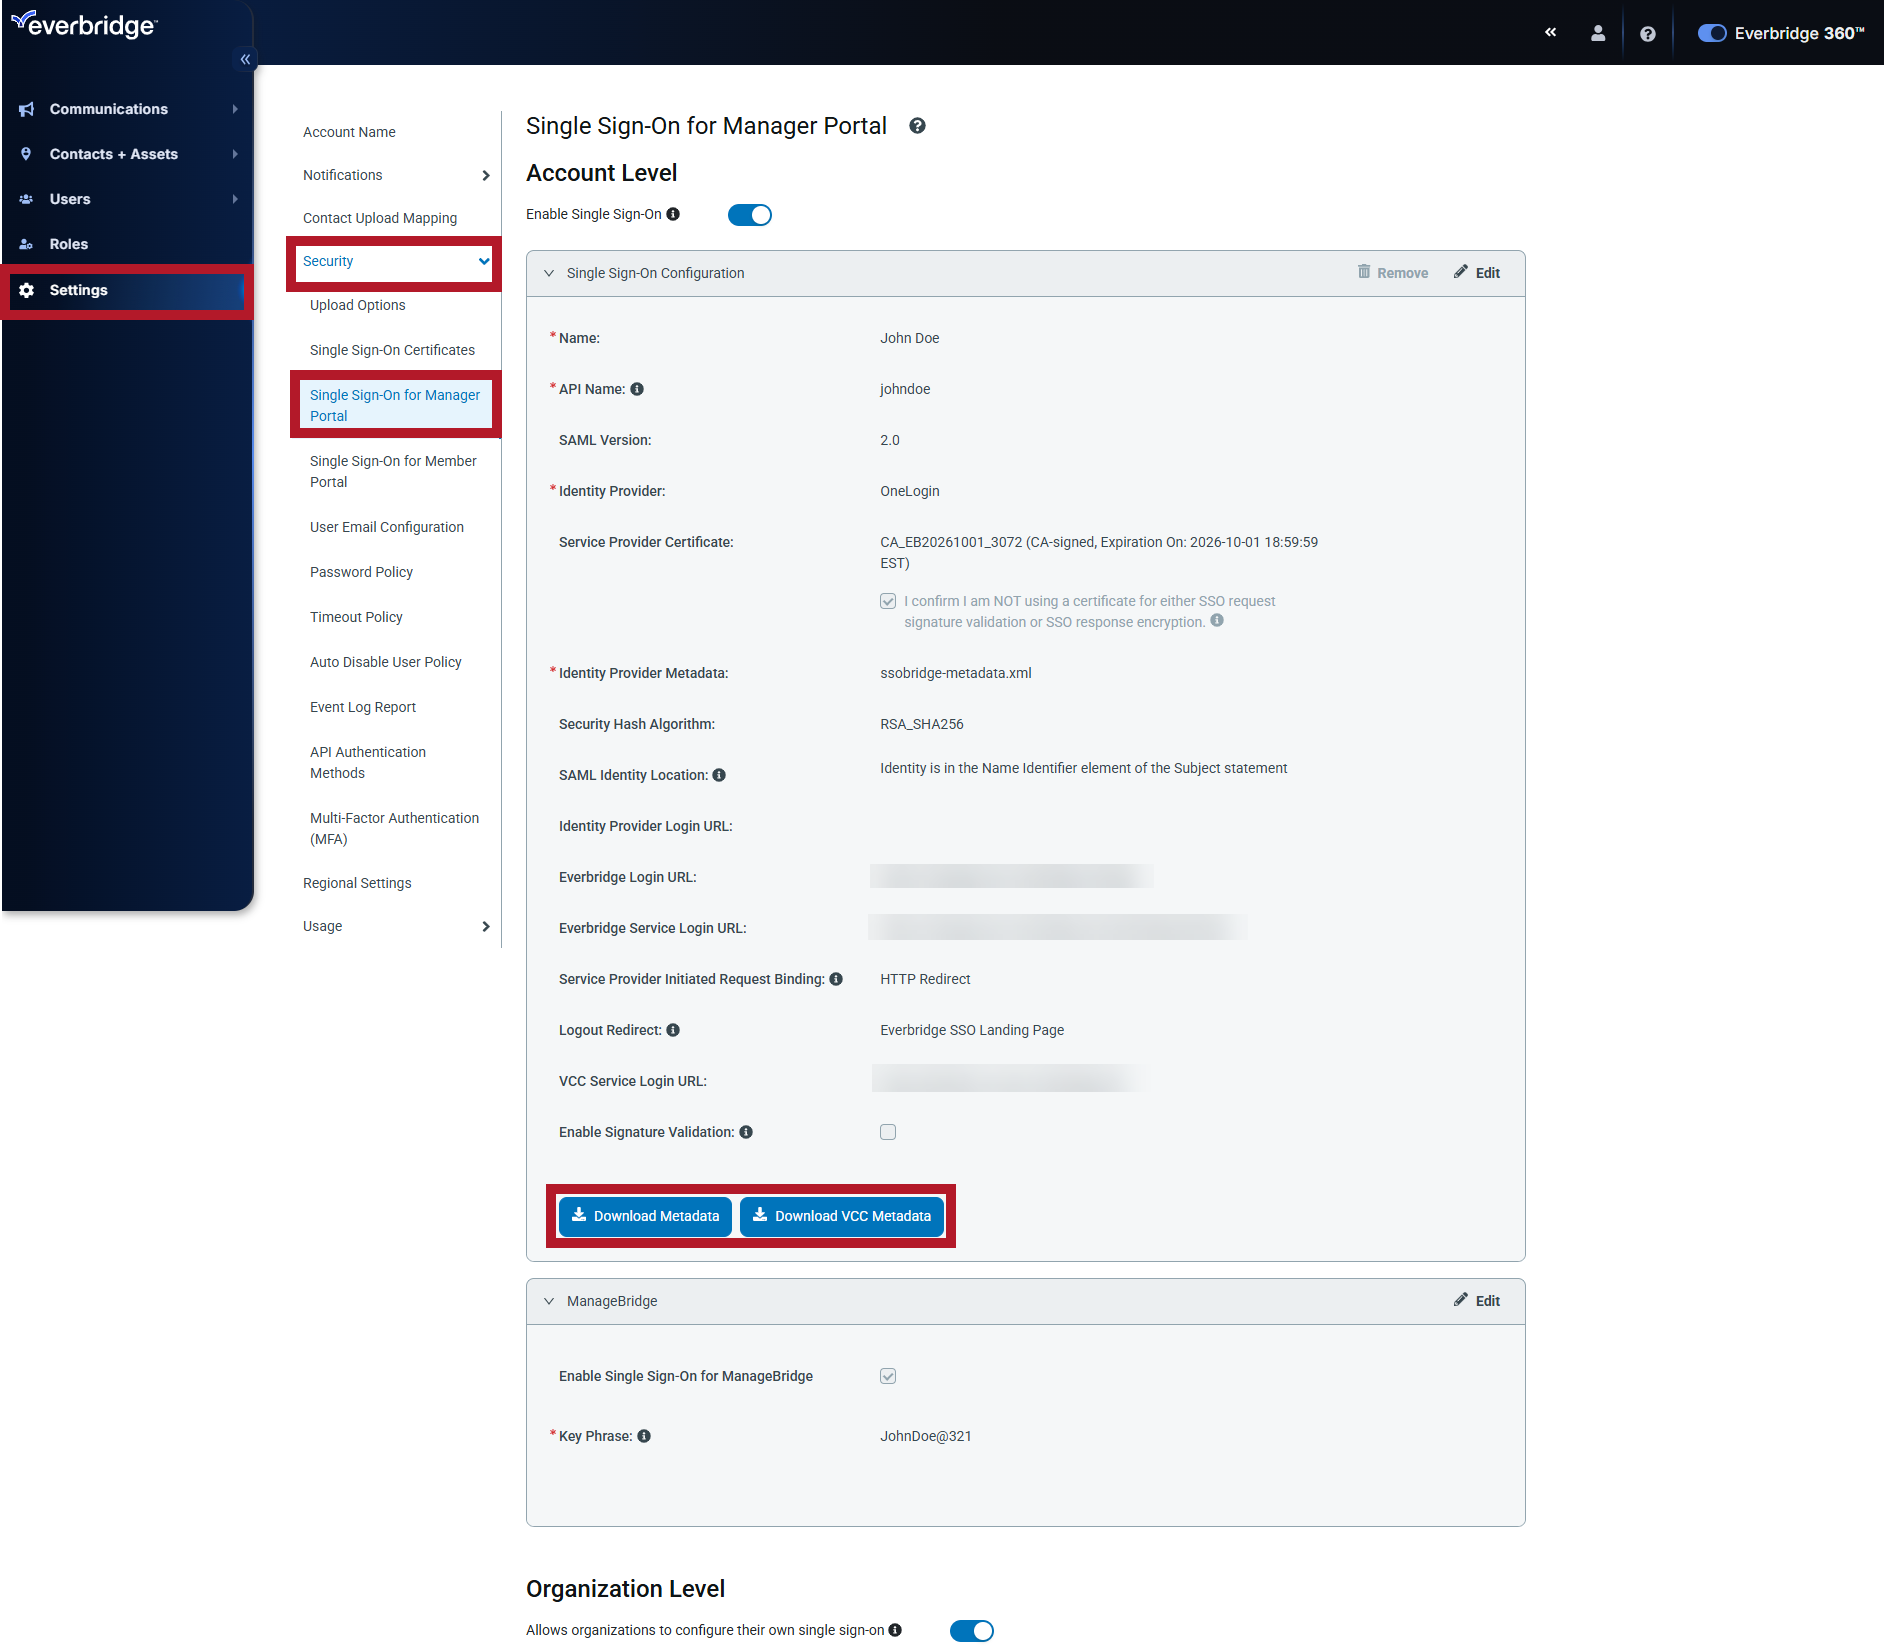Toggle the Everbridge 360 switch
Image resolution: width=1884 pixels, height=1651 pixels.
(x=1712, y=33)
